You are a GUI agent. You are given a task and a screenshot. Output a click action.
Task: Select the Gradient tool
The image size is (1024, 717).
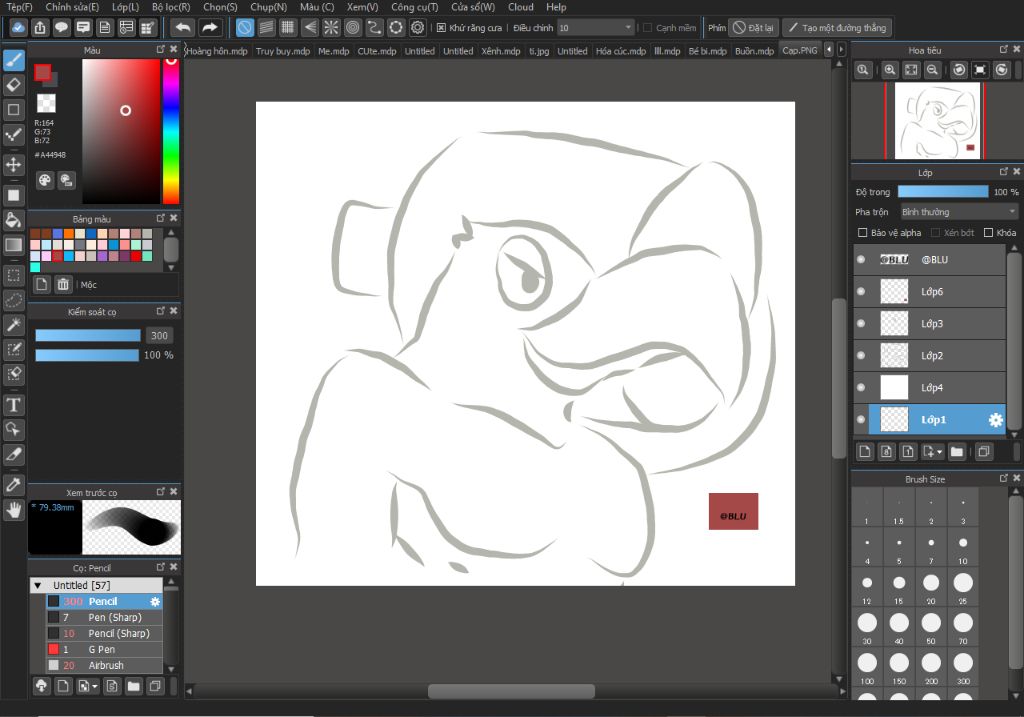coord(14,245)
